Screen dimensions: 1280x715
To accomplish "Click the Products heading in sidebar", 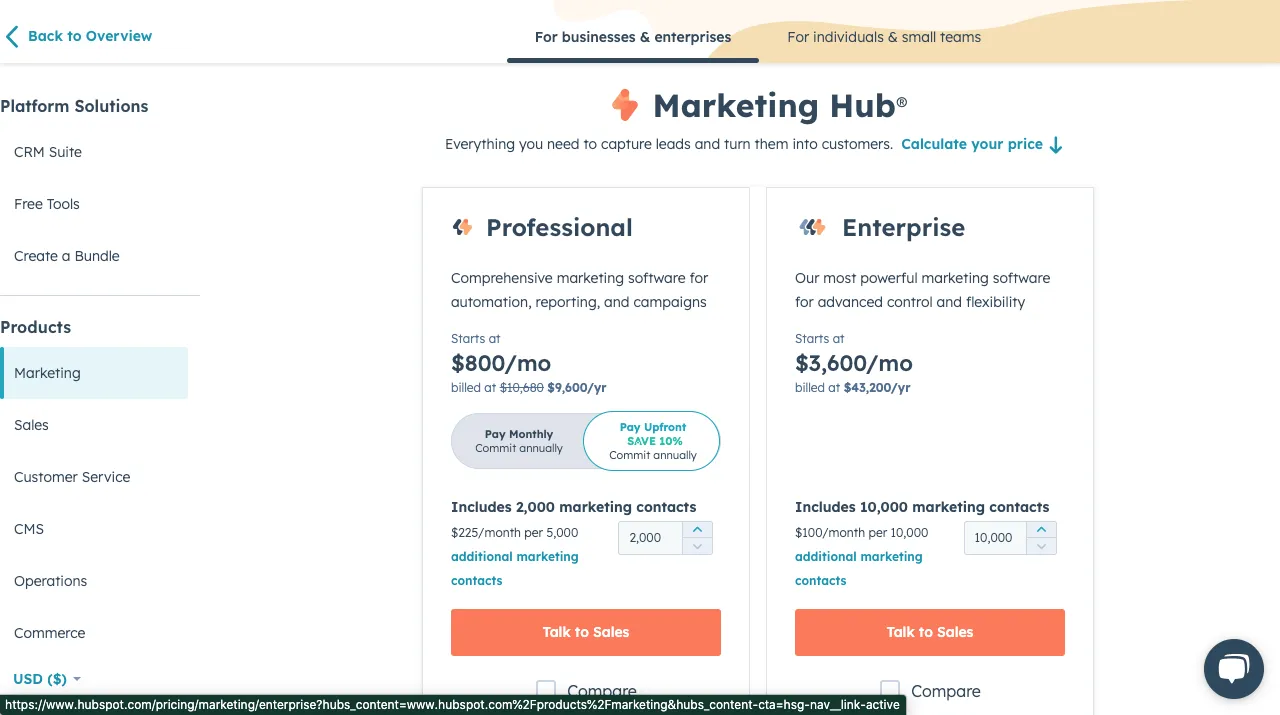I will [36, 327].
